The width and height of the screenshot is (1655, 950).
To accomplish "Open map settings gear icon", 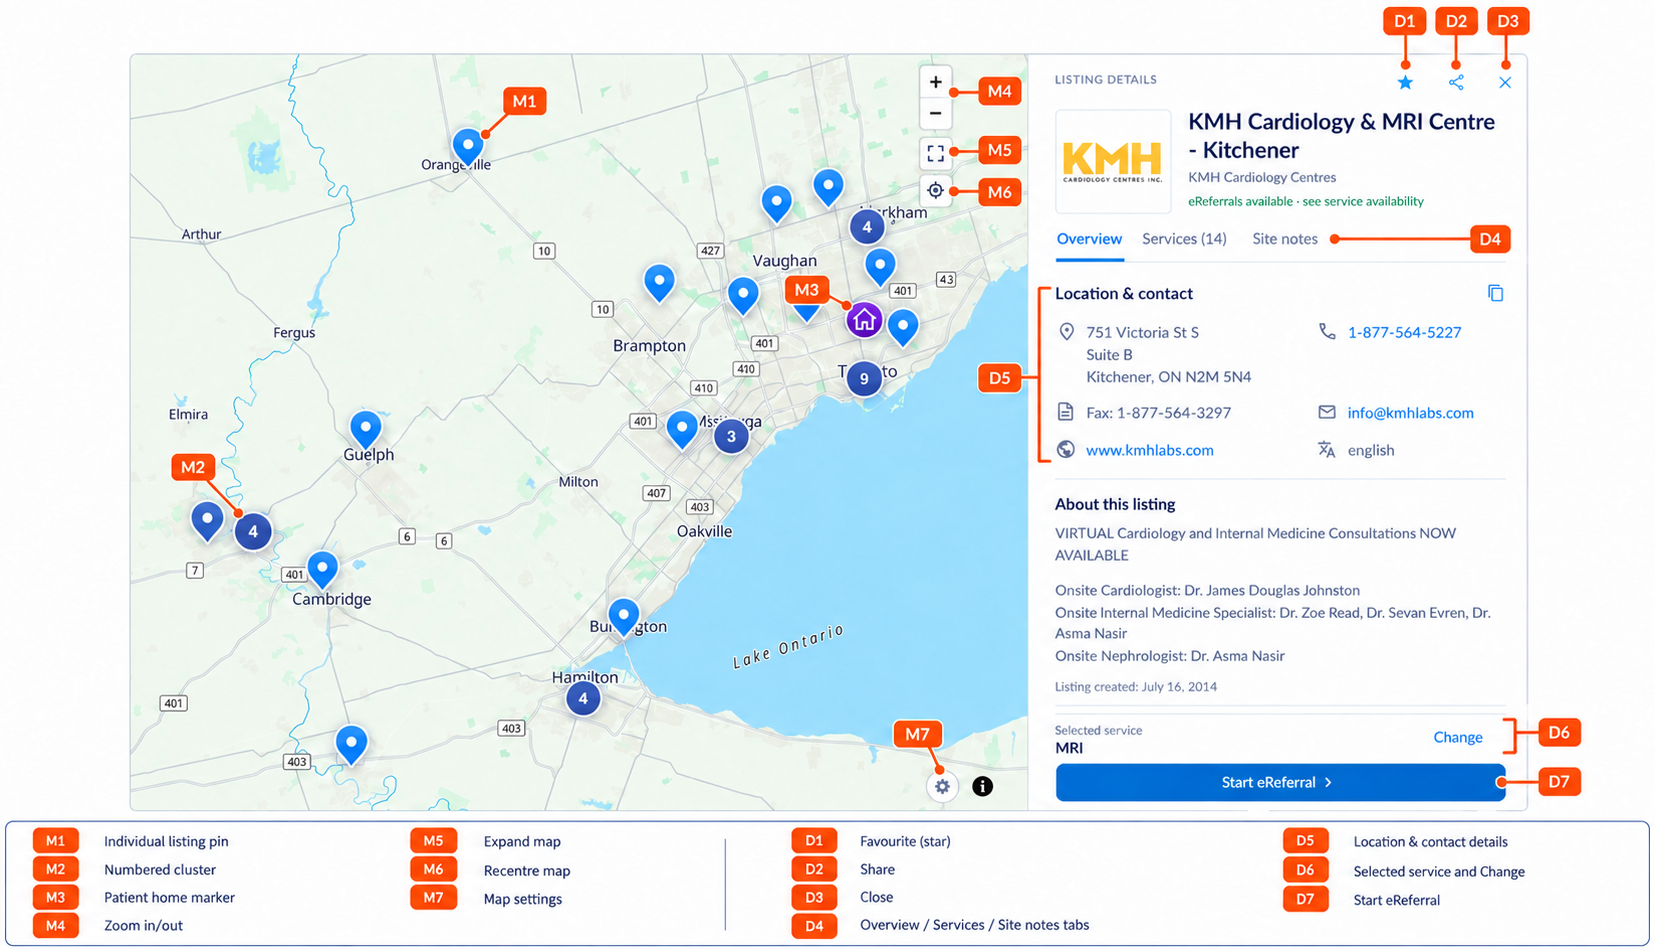I will coord(942,786).
